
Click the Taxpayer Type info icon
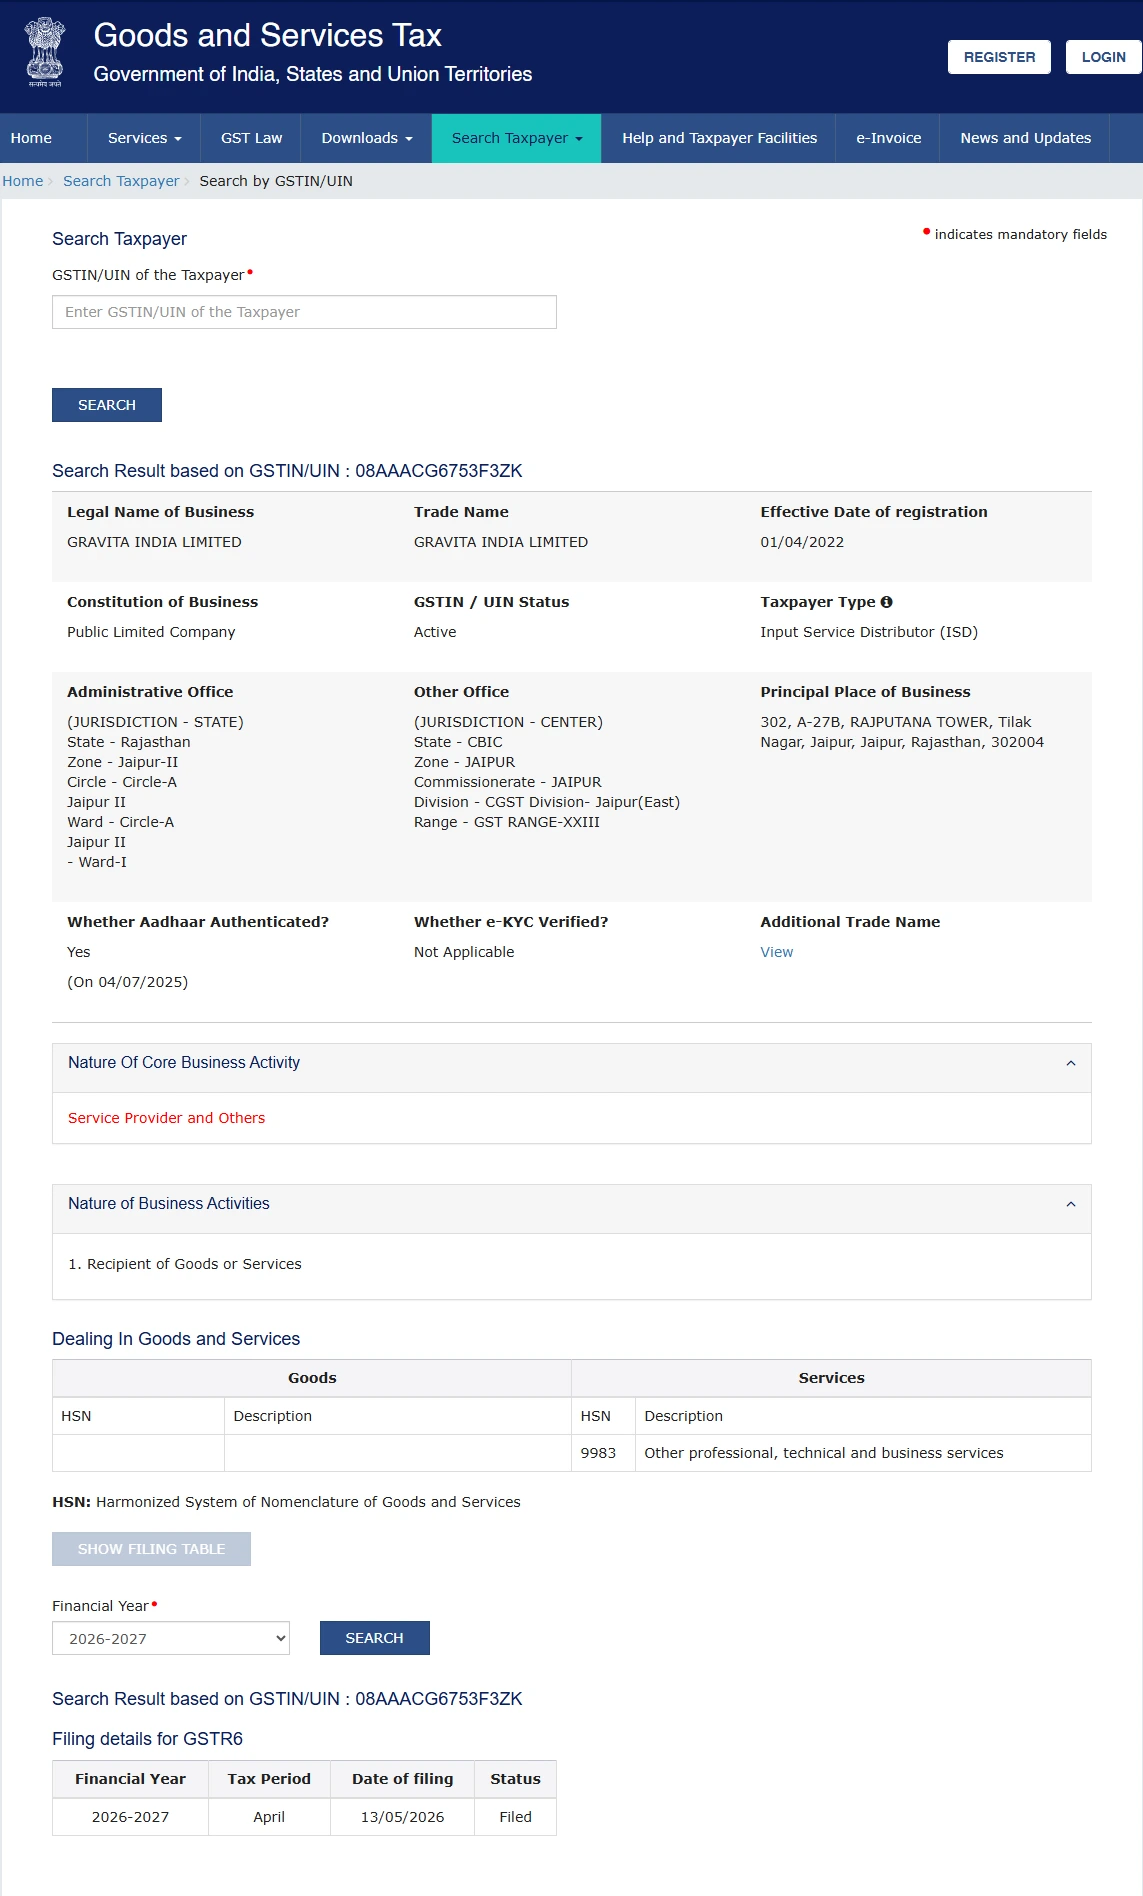tap(886, 602)
